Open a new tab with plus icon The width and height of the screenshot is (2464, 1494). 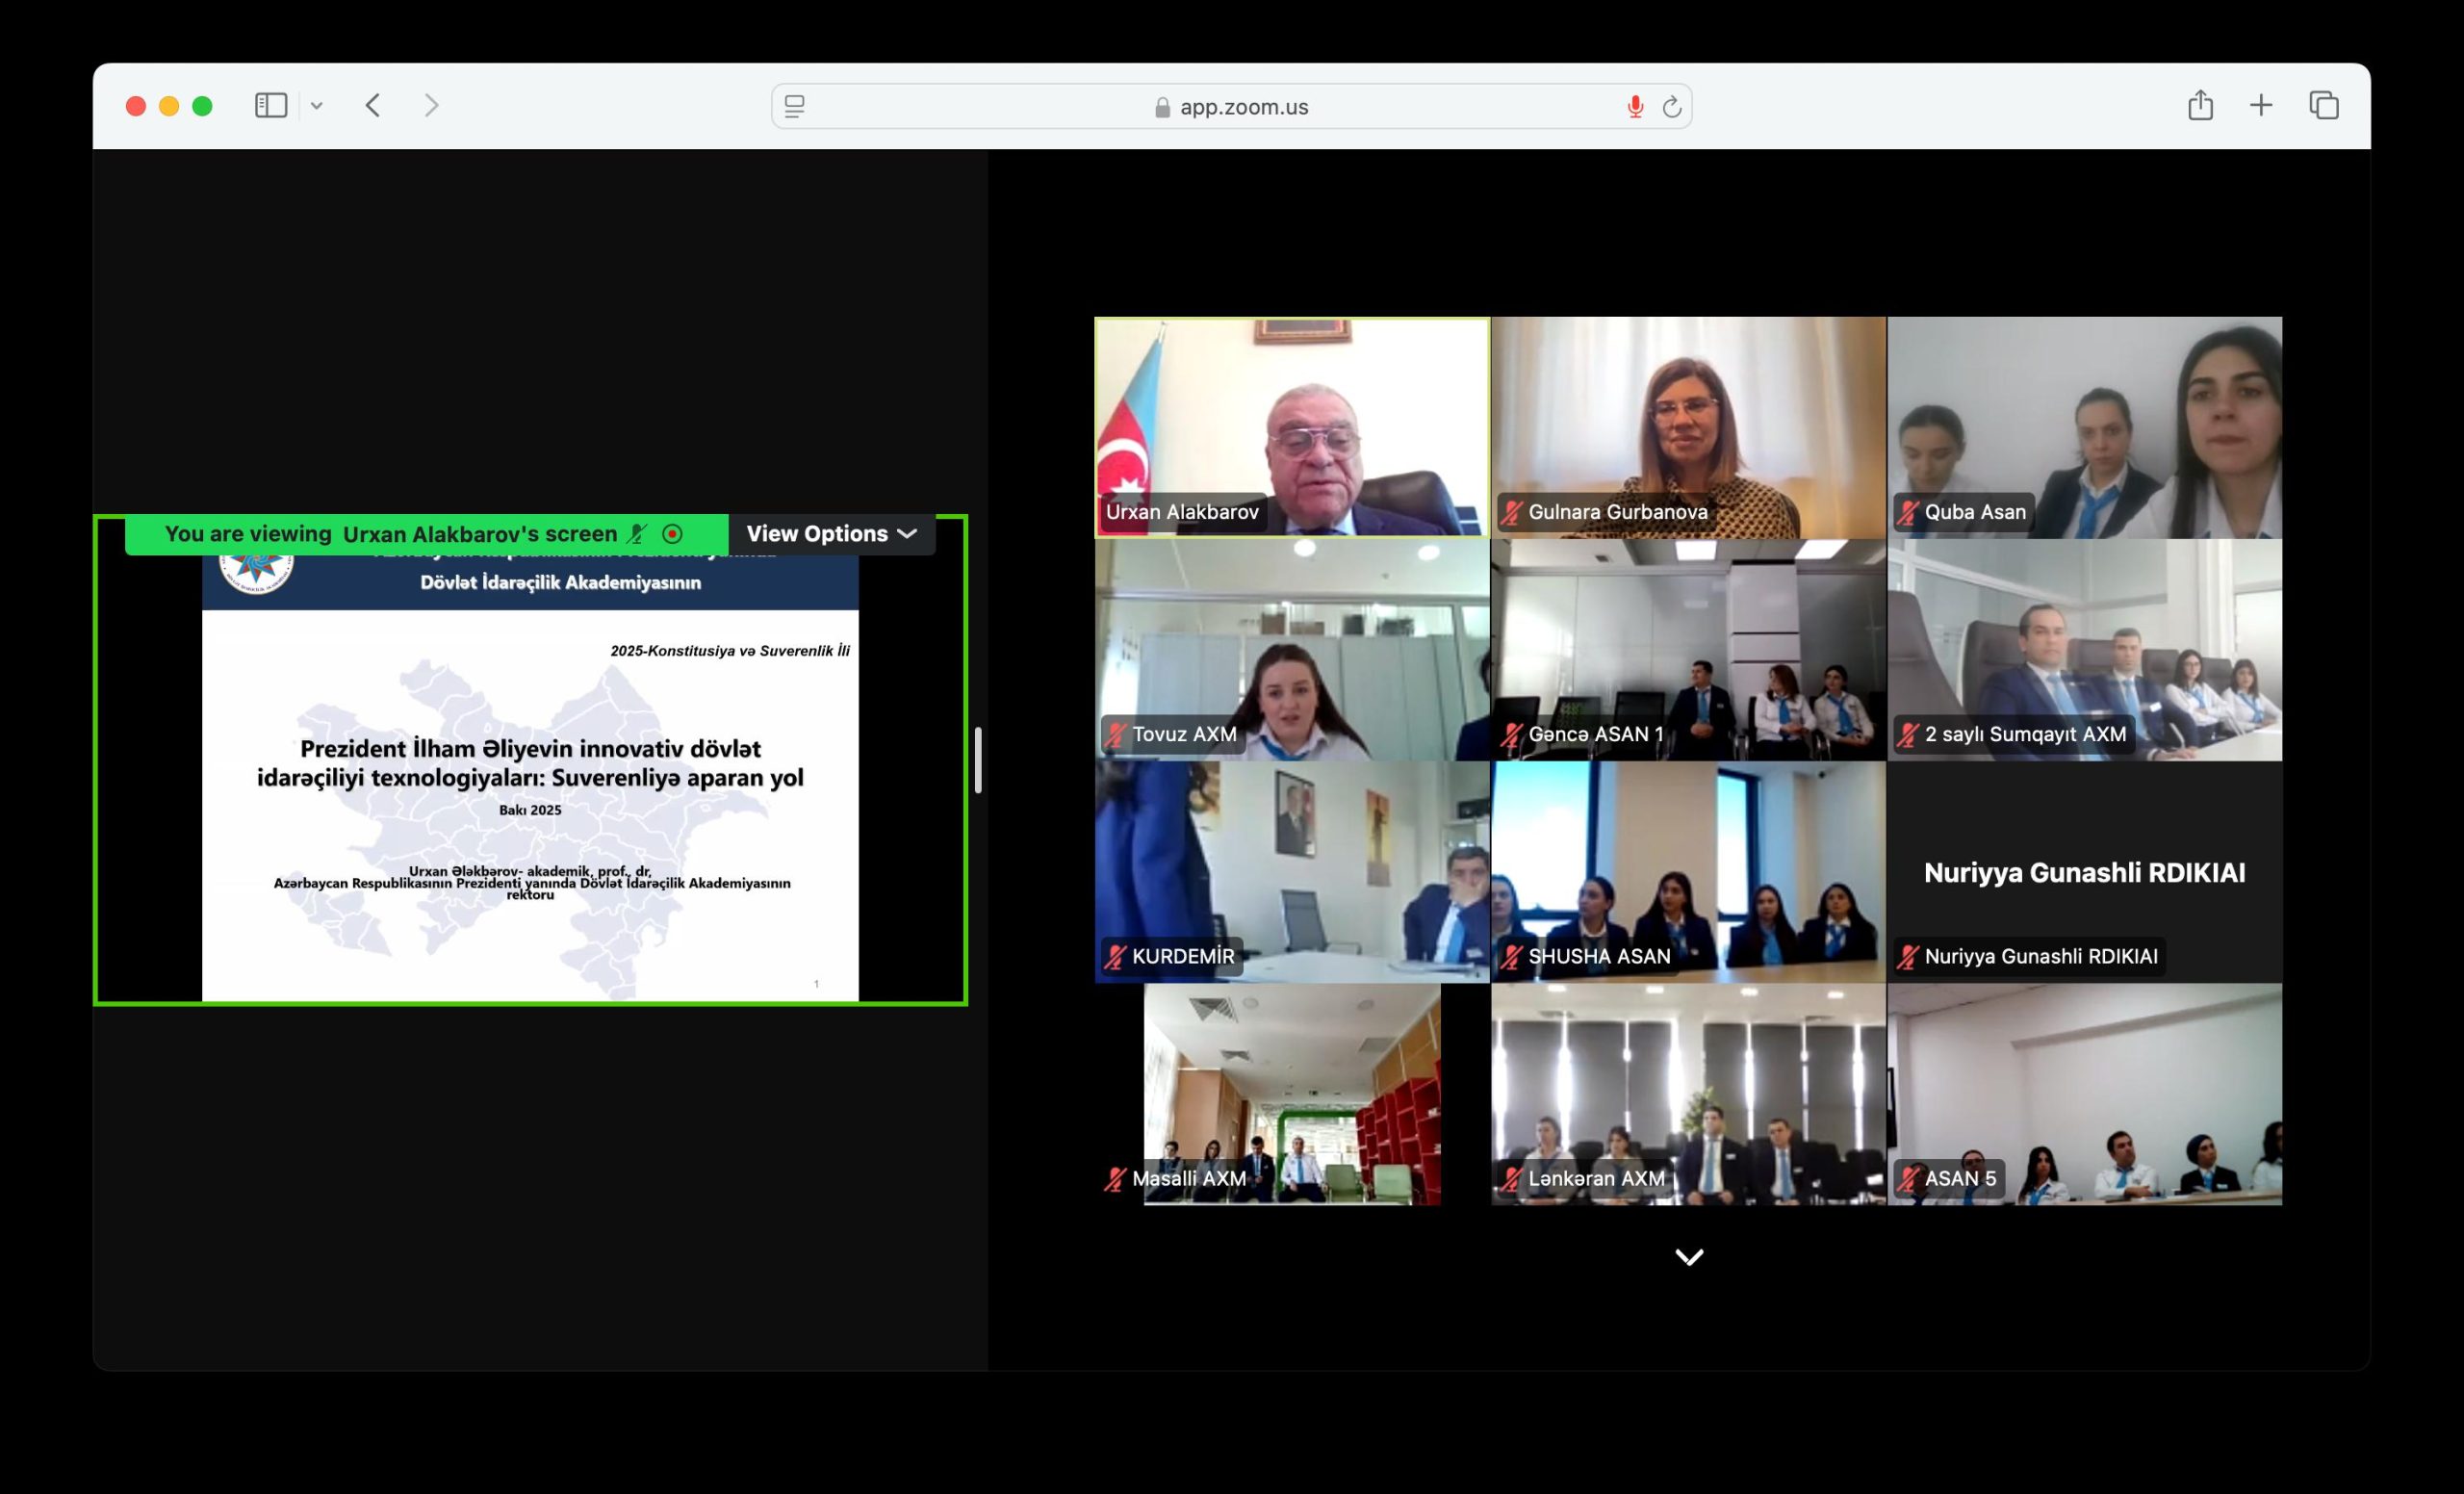point(2261,105)
